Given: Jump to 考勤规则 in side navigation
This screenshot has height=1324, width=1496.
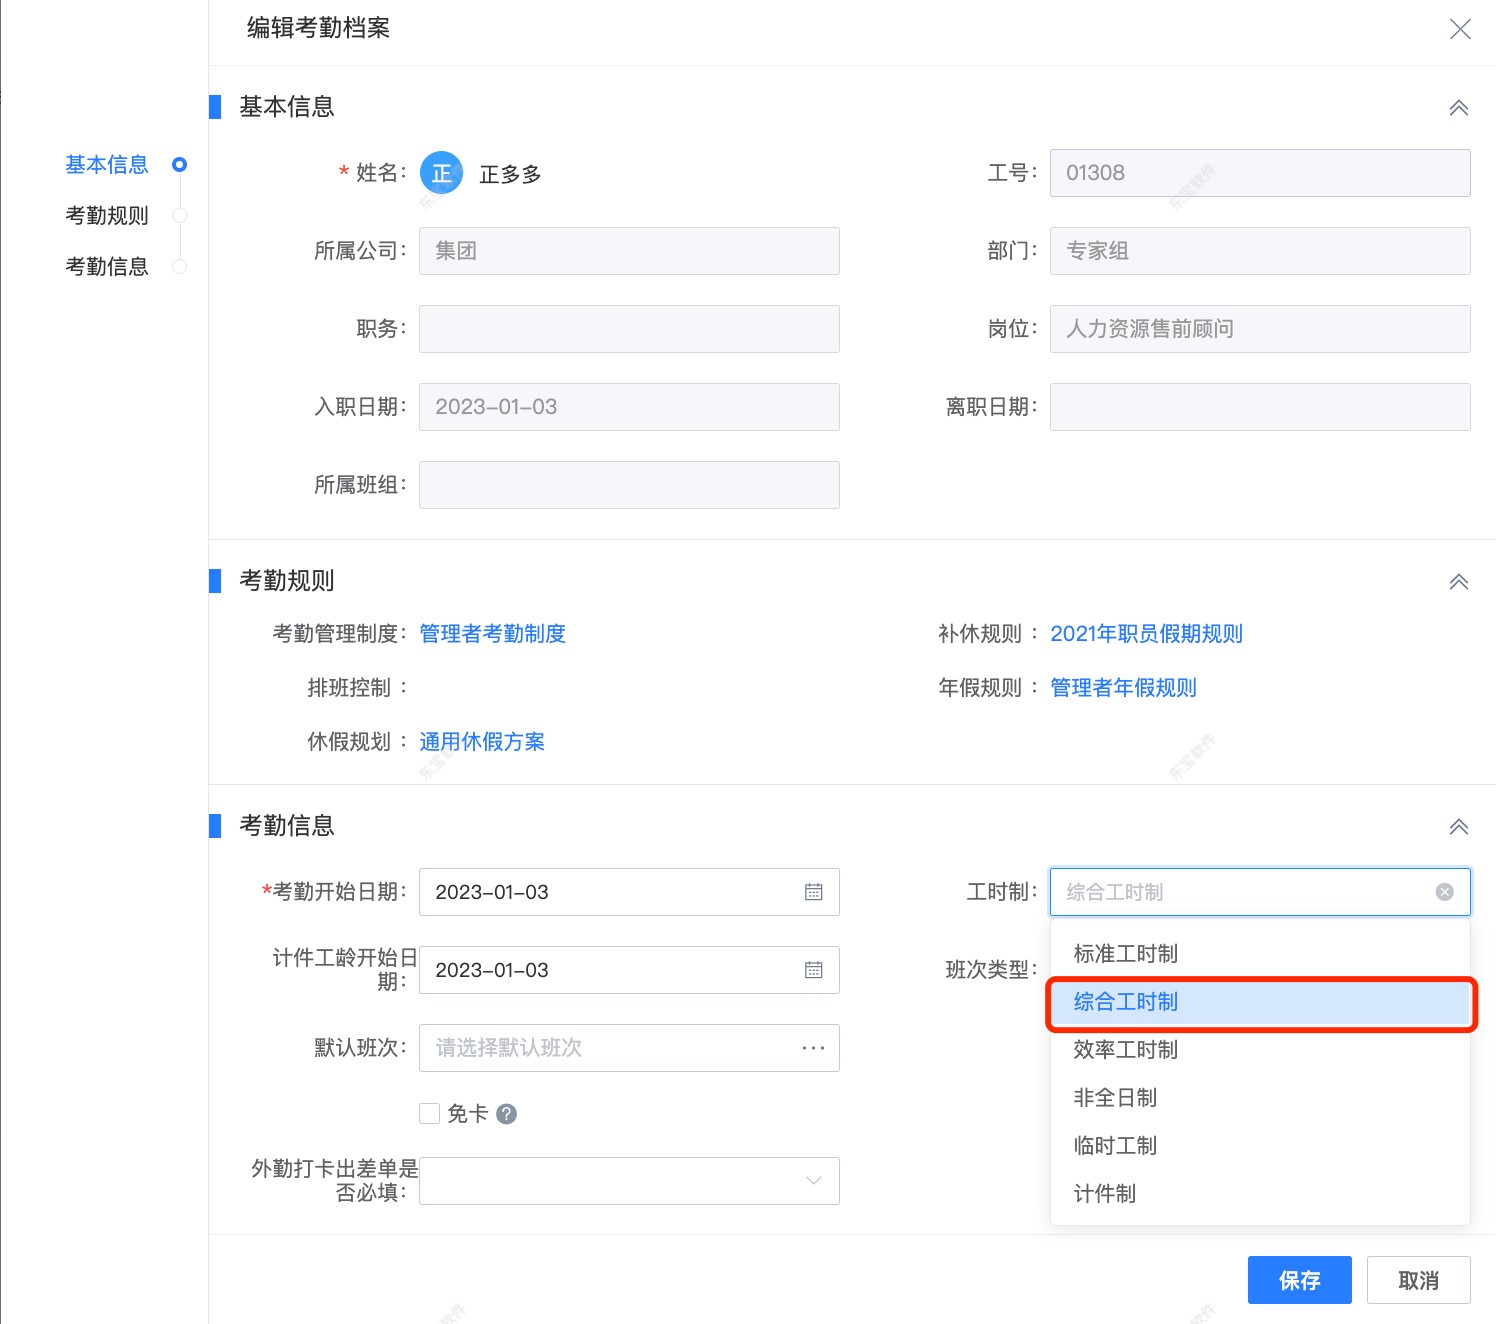Looking at the screenshot, I should [107, 216].
